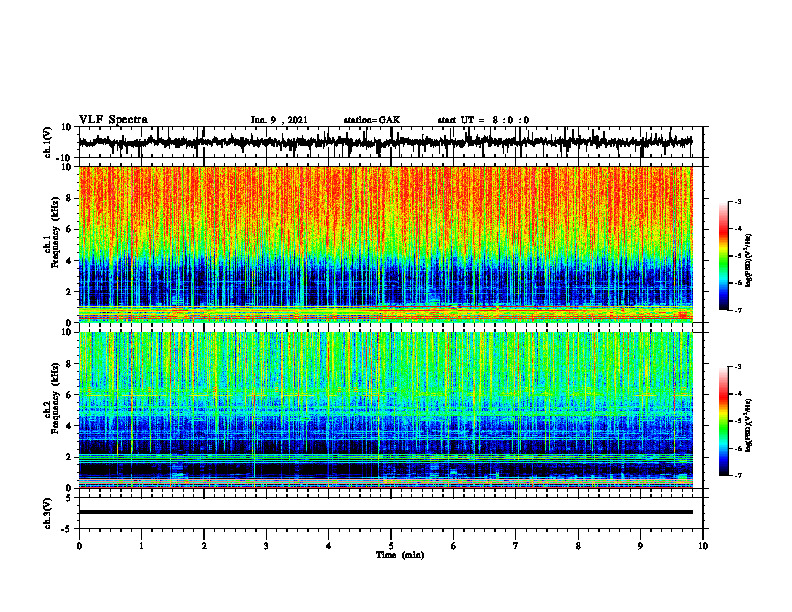Click the '6' kHz tick of ch.1 spectrogram

(x=70, y=229)
